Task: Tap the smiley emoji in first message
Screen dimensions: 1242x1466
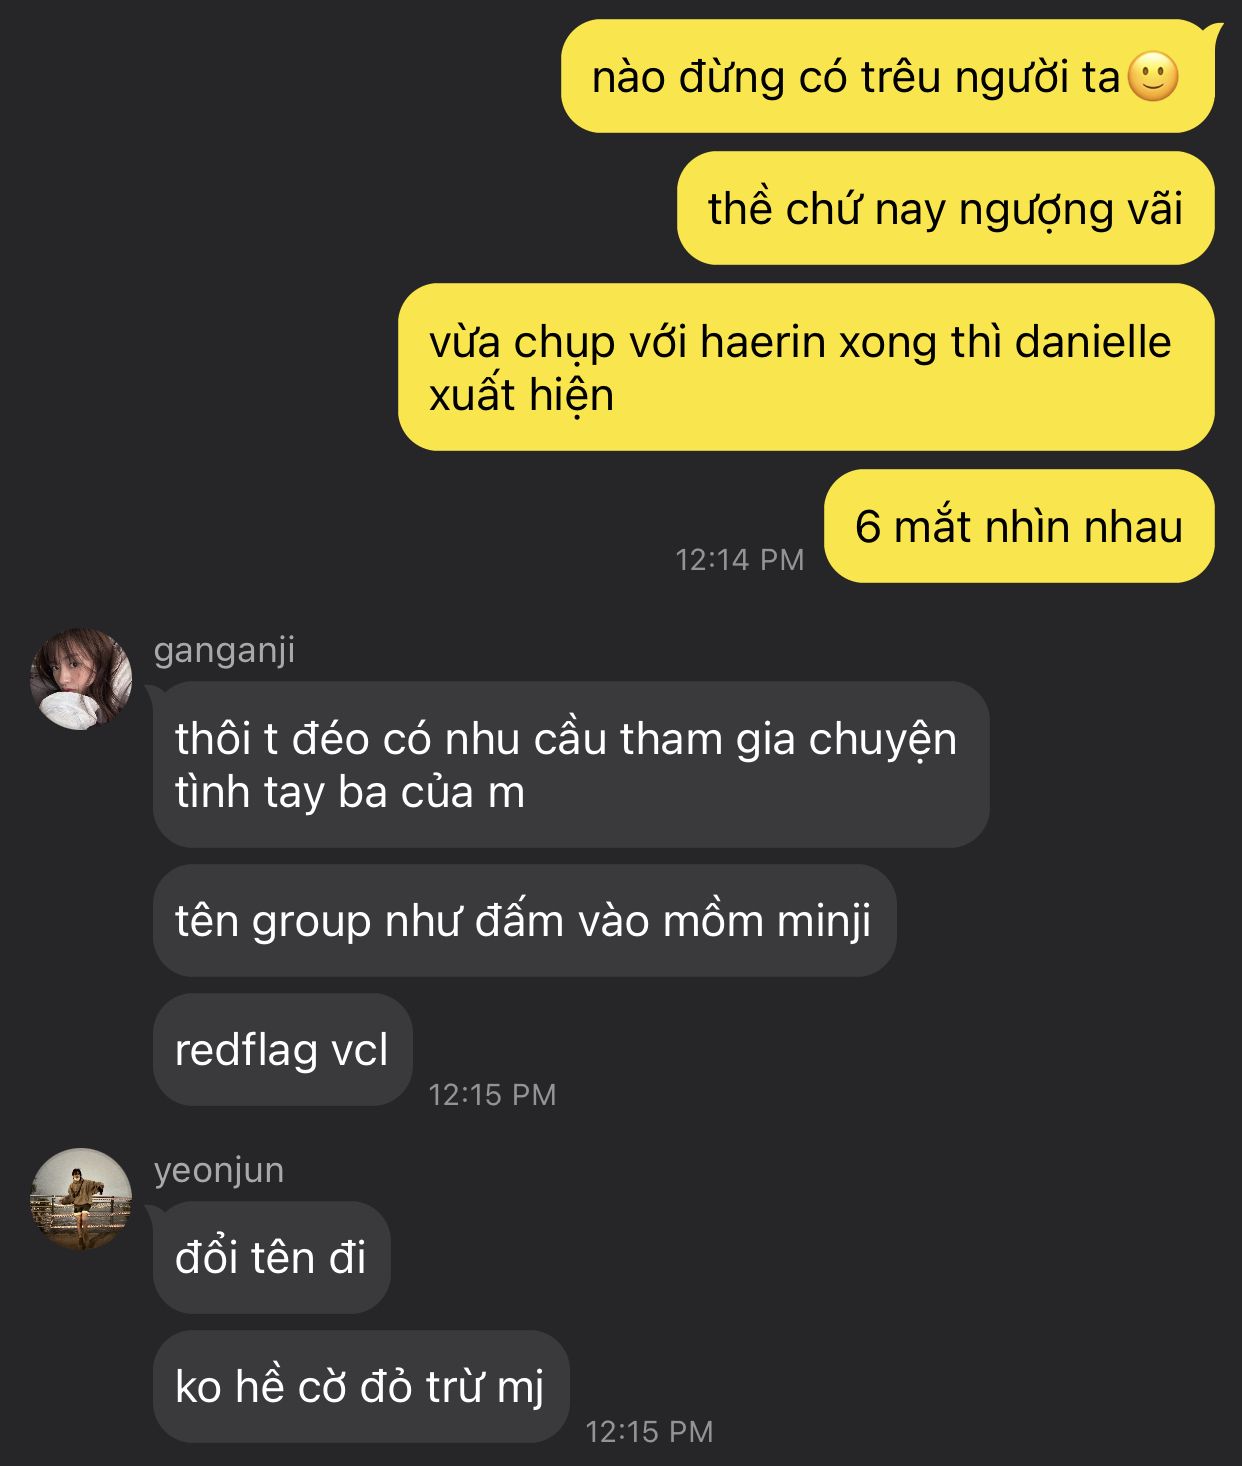Action: click(1153, 77)
